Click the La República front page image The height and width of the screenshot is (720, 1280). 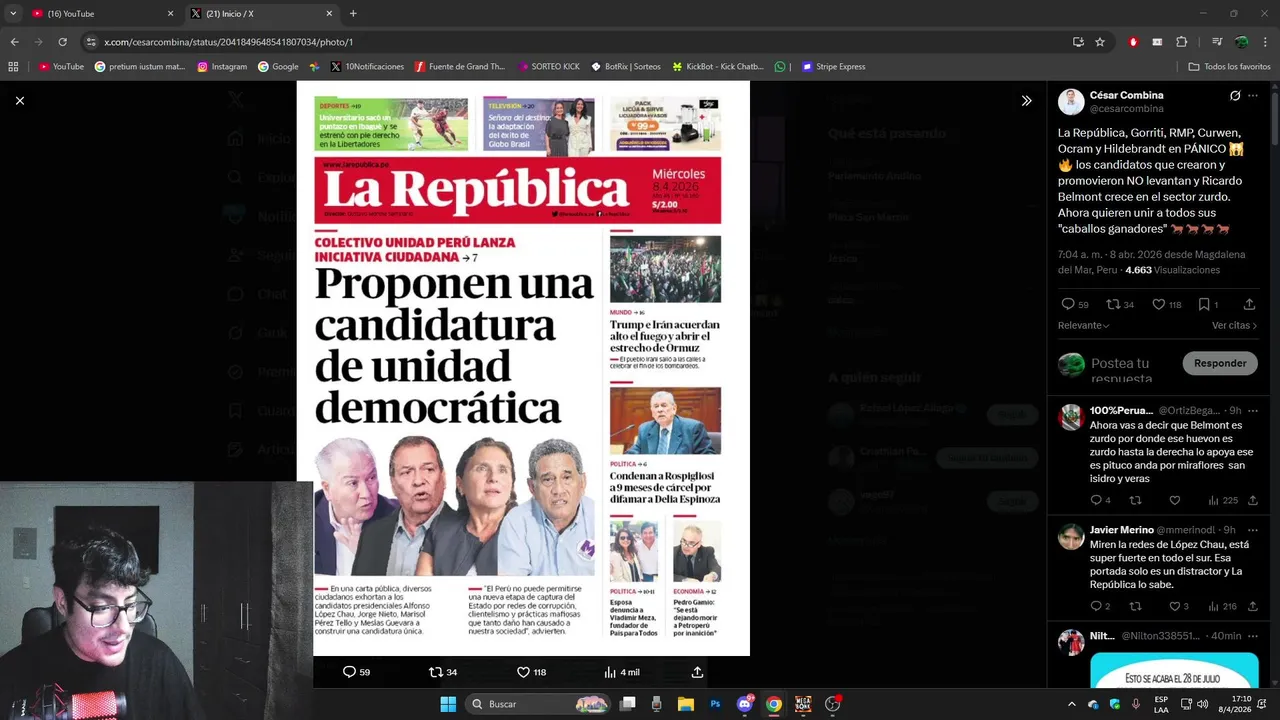pos(523,368)
